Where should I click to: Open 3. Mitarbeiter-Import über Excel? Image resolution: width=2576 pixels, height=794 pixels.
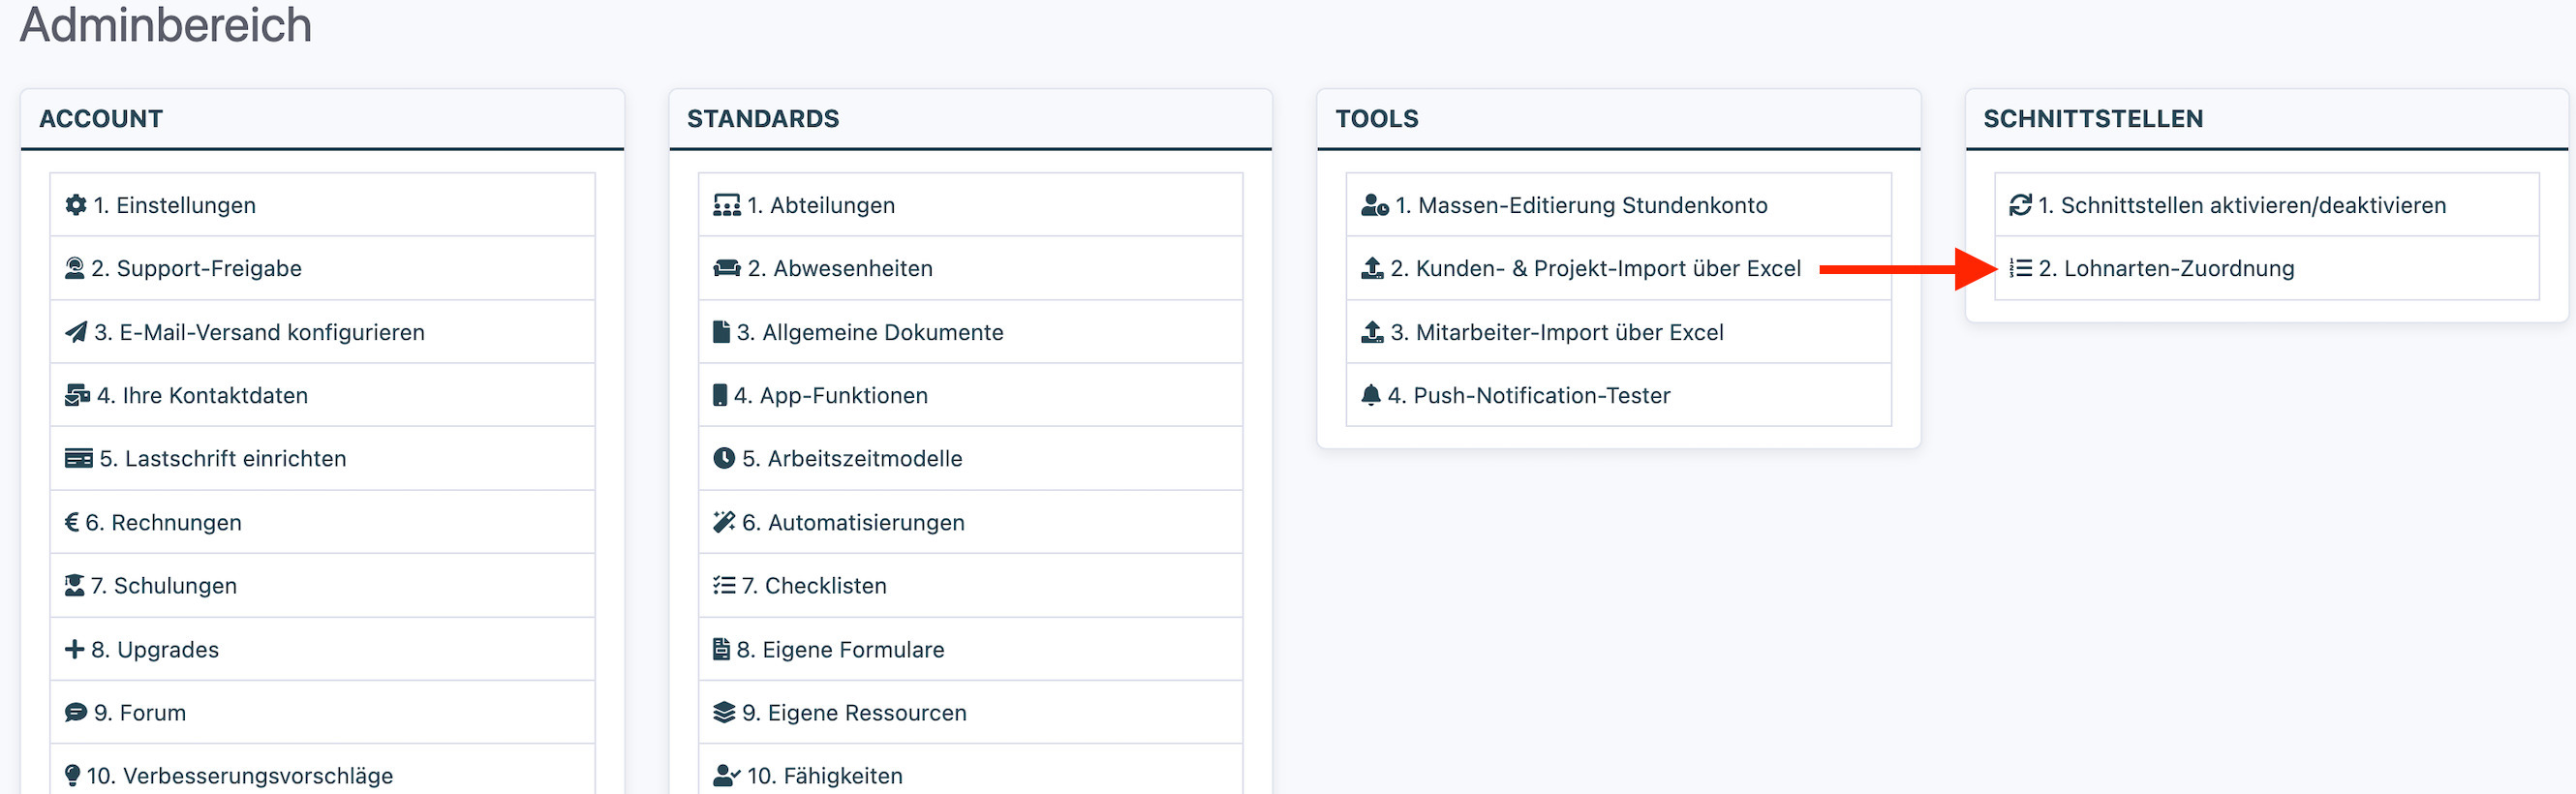(1618, 332)
